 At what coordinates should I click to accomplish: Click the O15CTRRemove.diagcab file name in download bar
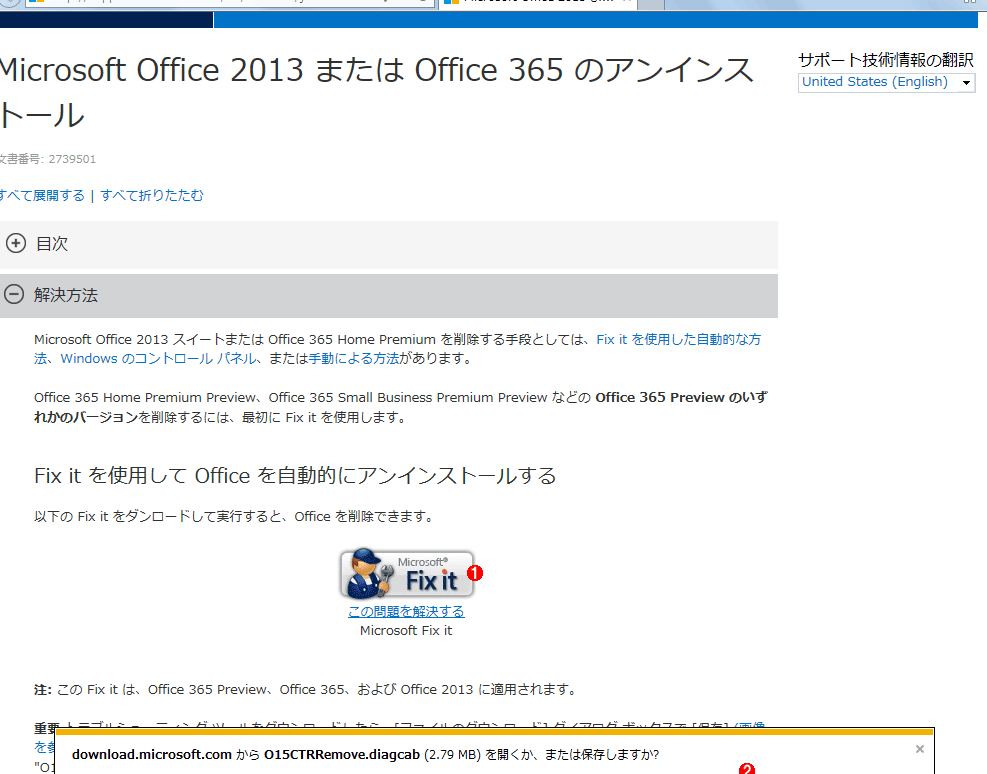342,754
